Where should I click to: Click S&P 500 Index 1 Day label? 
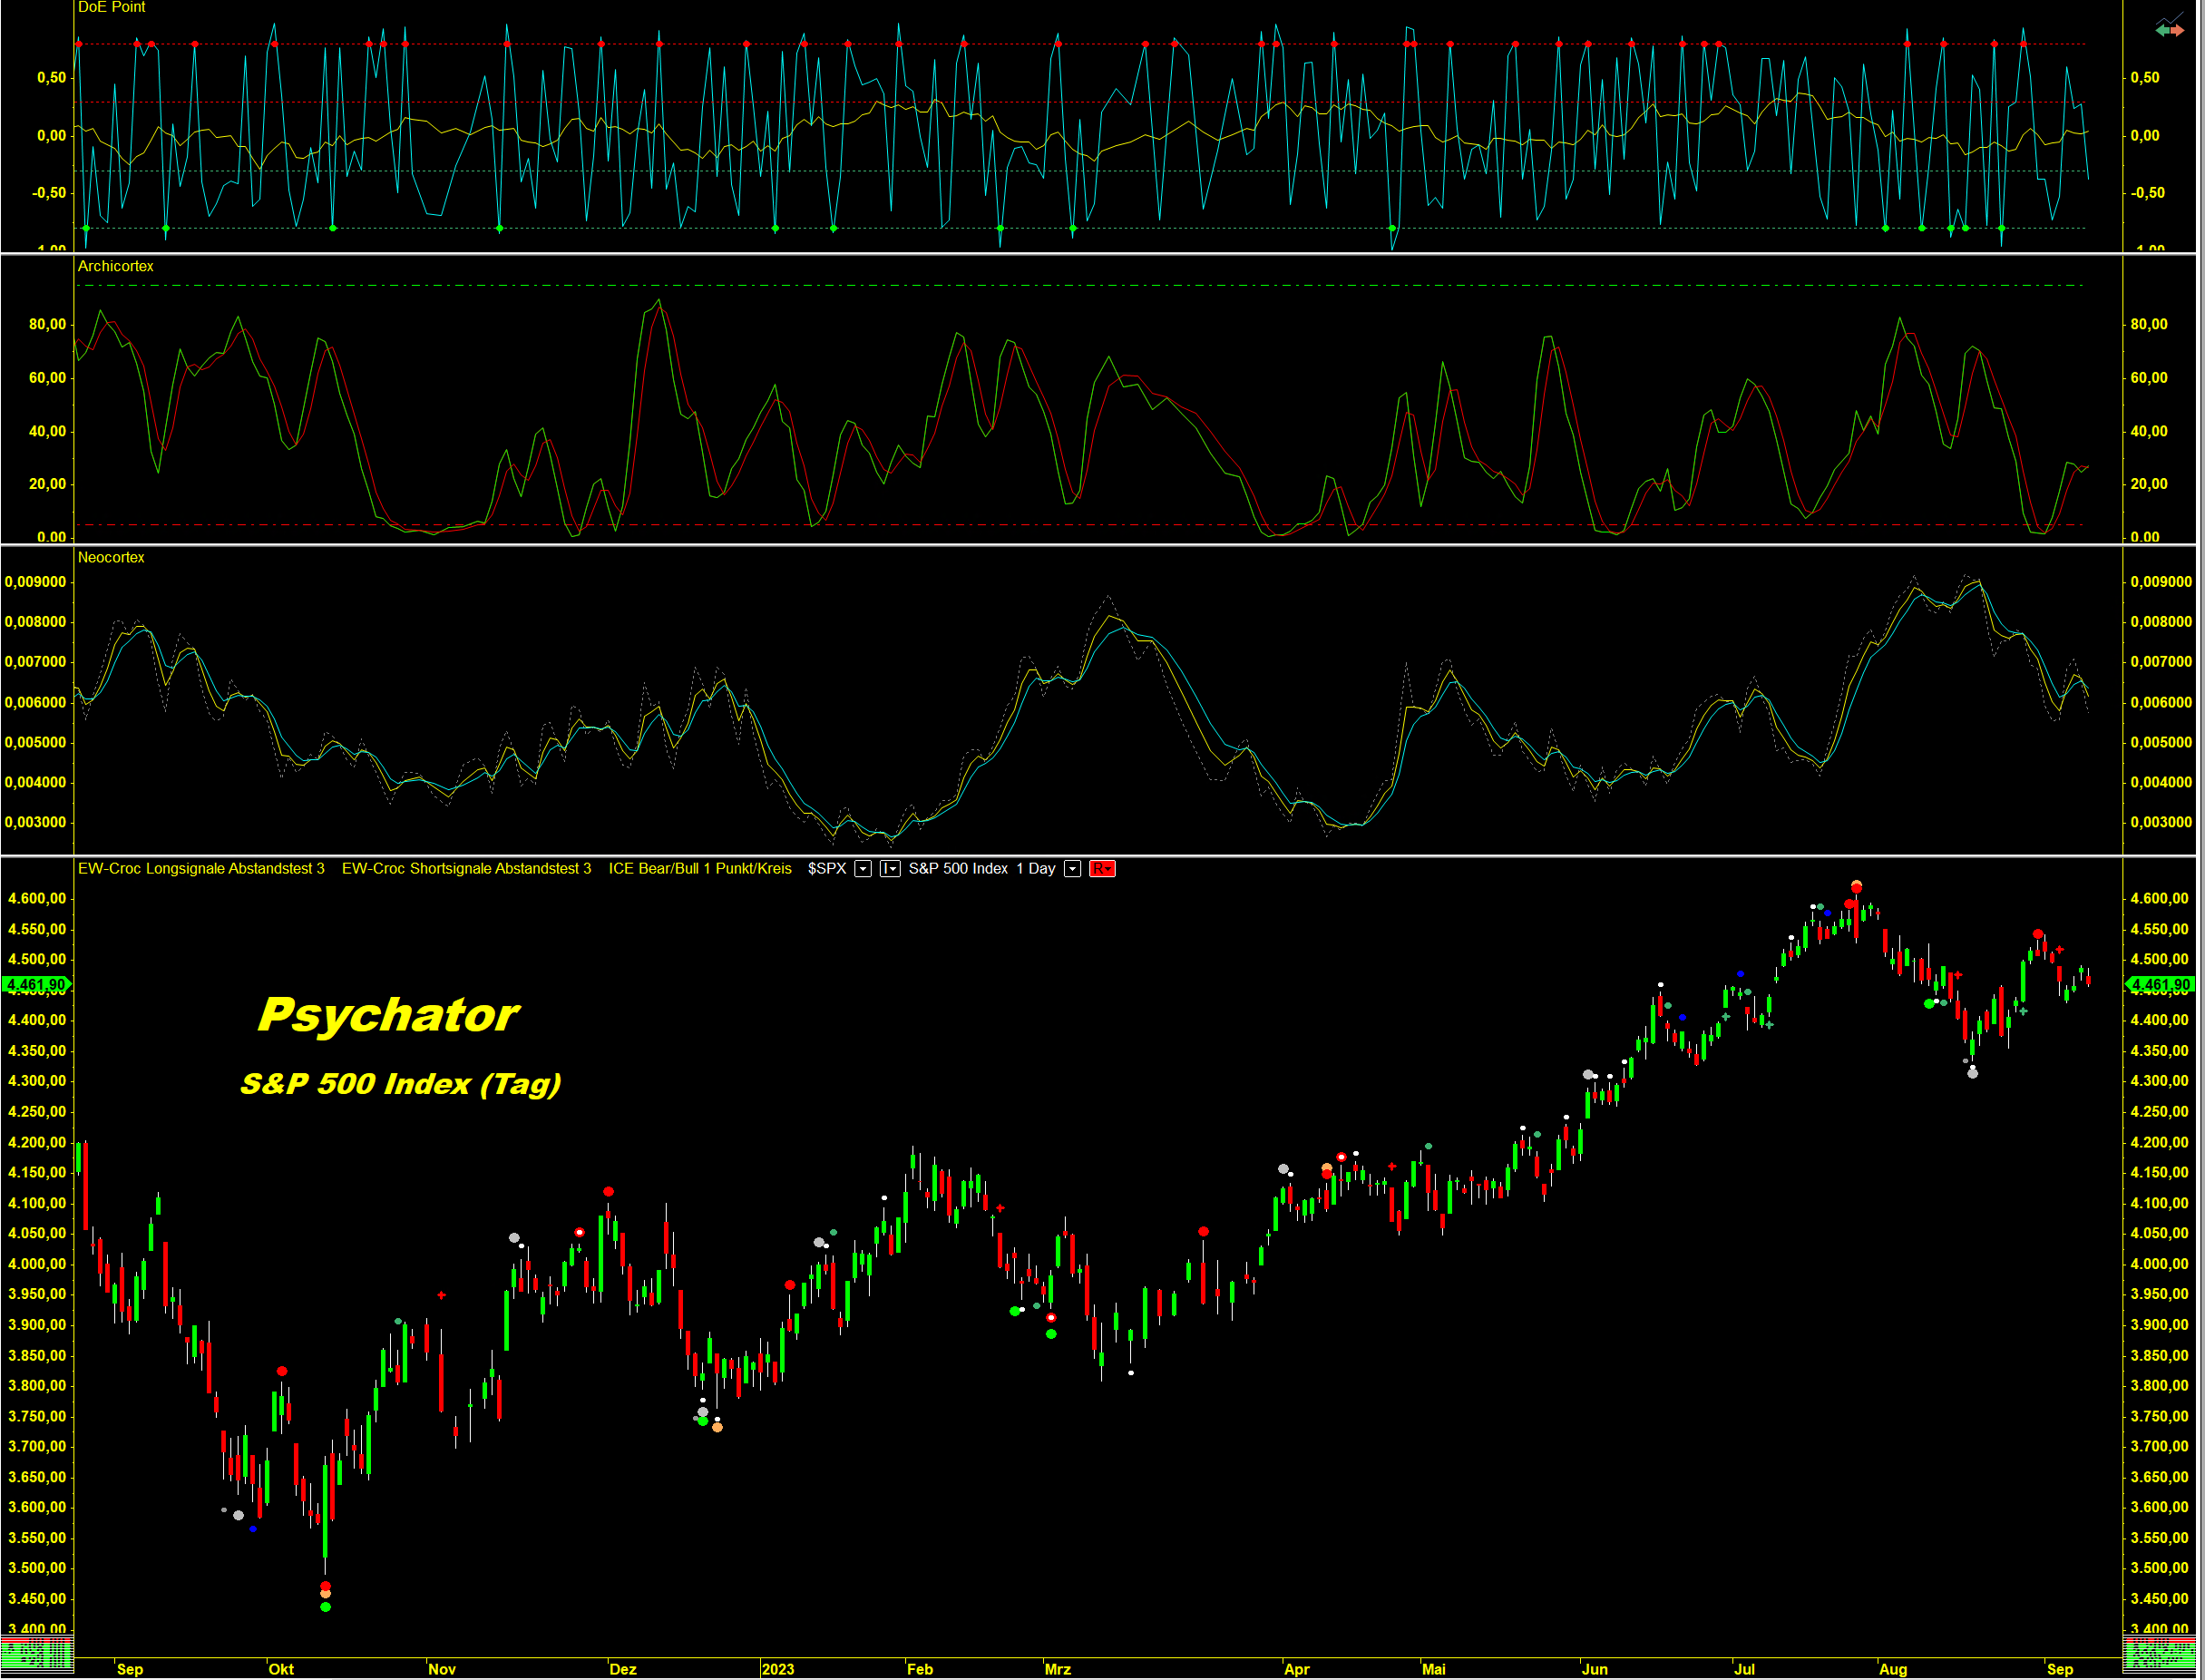[981, 869]
